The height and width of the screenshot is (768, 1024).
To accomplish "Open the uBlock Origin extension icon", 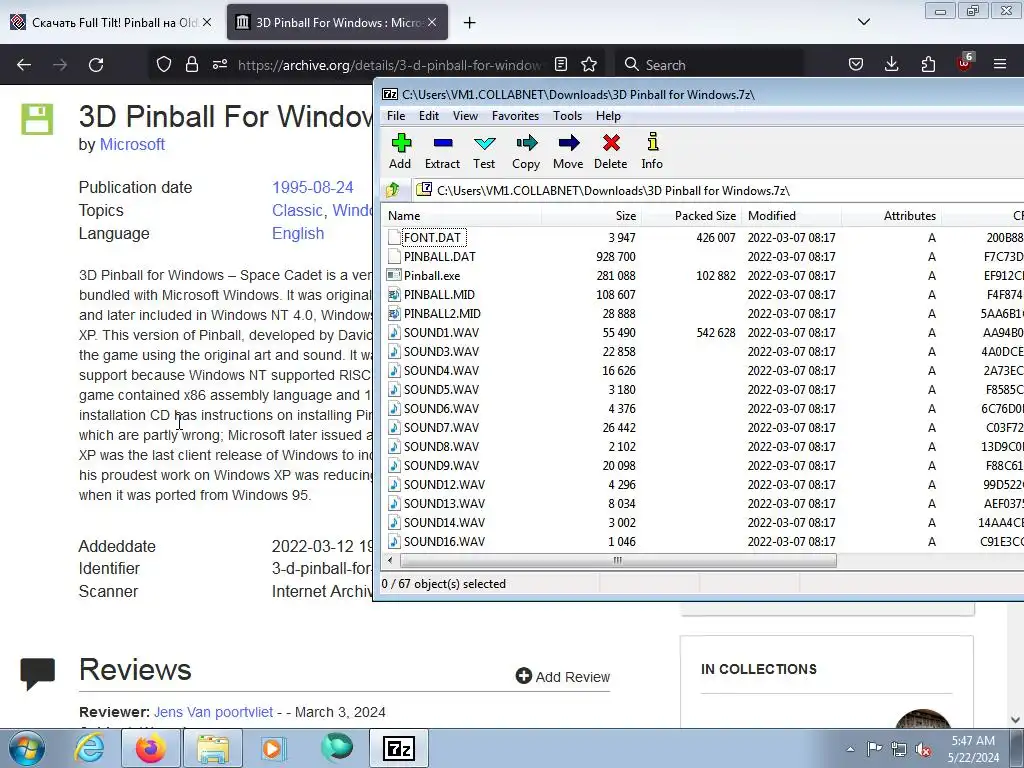I will click(965, 63).
